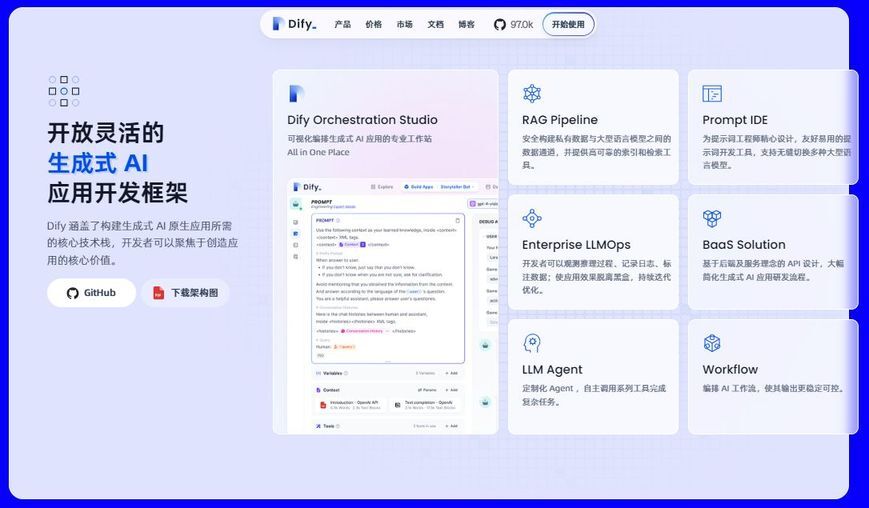Click Add next to Tools in preview
The image size is (869, 508).
pyautogui.click(x=452, y=426)
